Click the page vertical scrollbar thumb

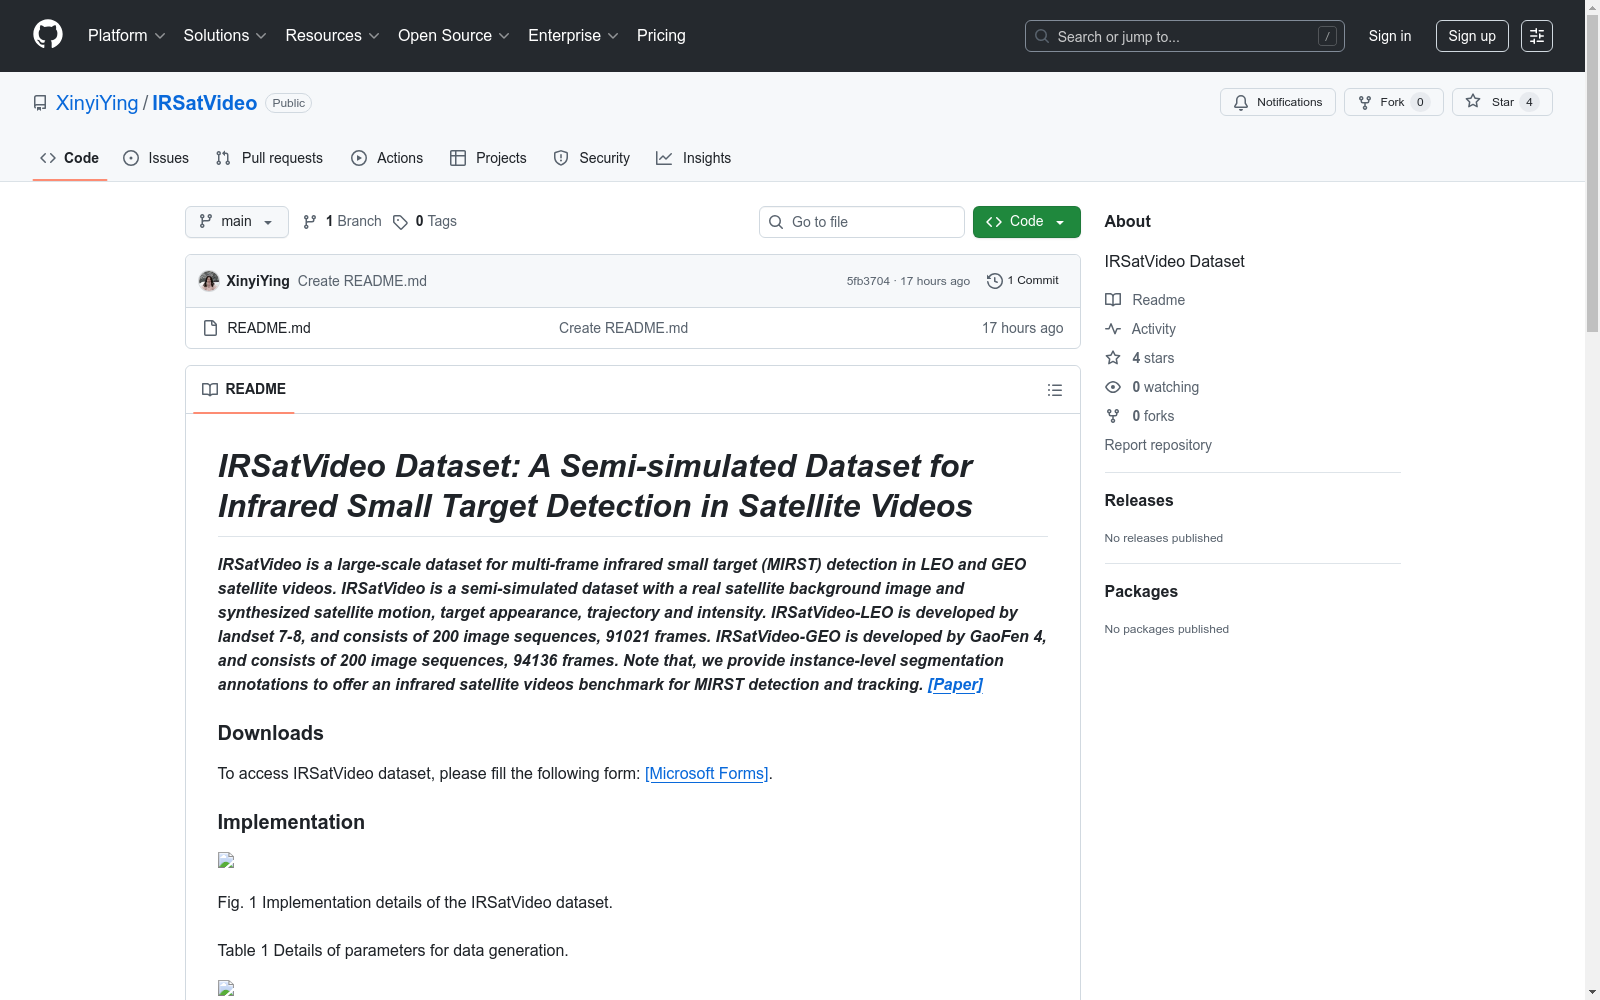pos(1592,175)
